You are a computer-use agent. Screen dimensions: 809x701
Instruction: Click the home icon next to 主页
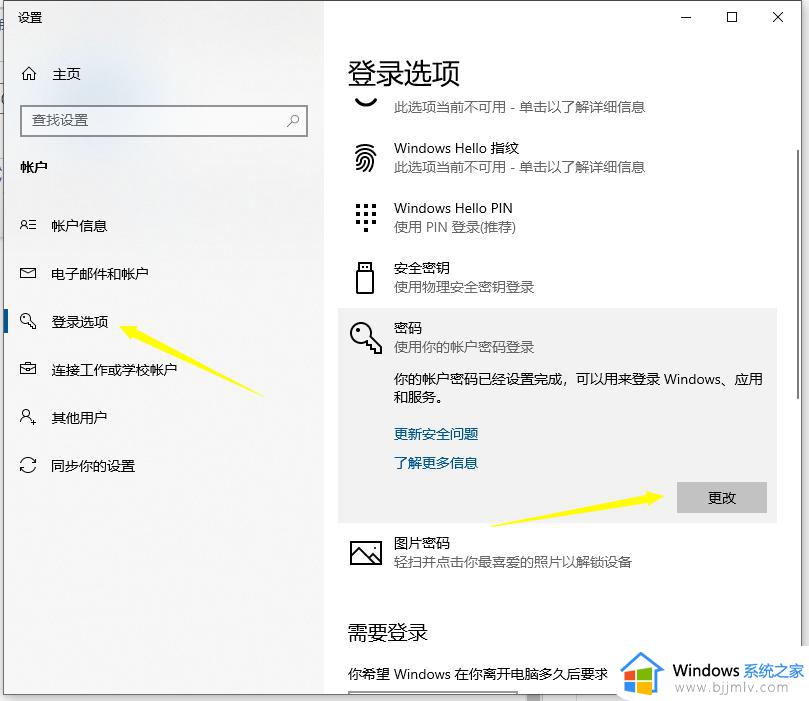[29, 74]
